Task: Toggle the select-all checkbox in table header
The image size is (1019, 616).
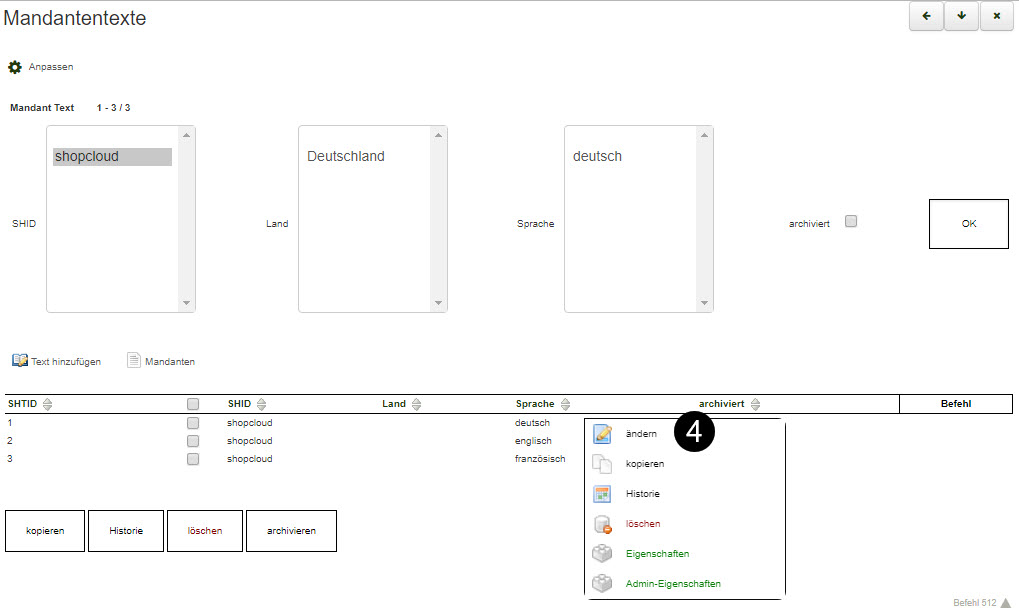Action: coord(193,404)
